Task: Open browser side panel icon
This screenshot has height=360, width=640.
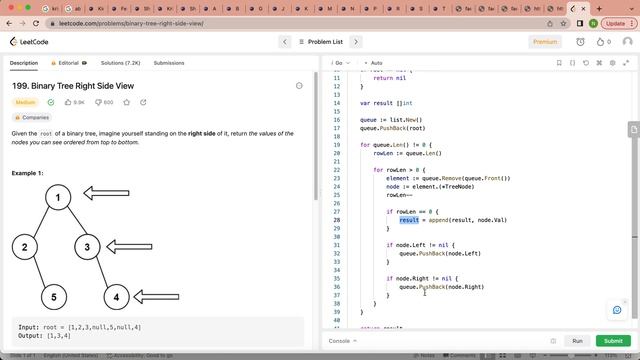Action: click(580, 24)
